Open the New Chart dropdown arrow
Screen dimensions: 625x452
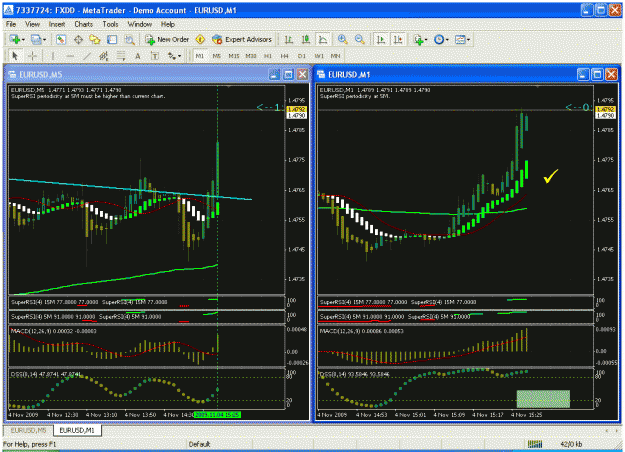click(x=23, y=40)
